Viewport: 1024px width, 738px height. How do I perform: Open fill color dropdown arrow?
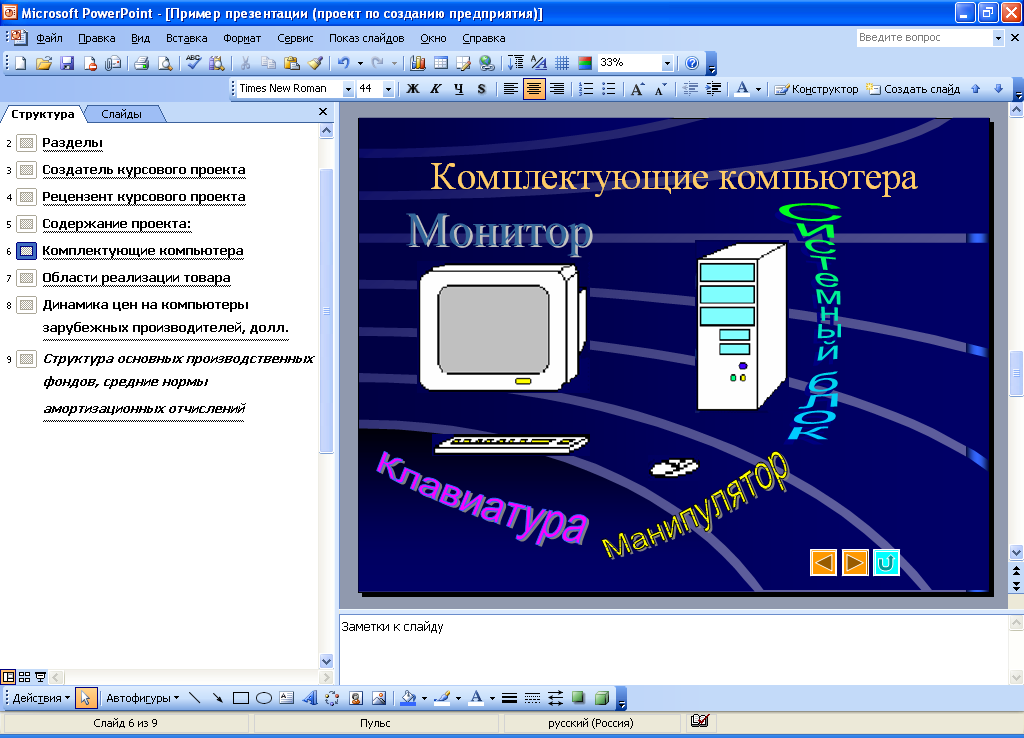tap(424, 698)
